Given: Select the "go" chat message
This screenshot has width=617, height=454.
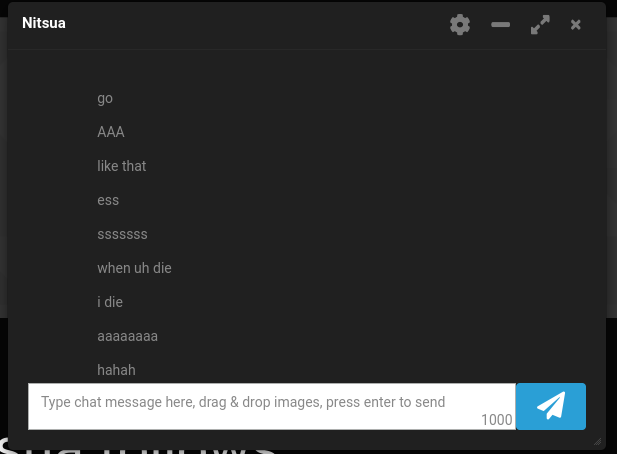Looking at the screenshot, I should (x=105, y=98).
